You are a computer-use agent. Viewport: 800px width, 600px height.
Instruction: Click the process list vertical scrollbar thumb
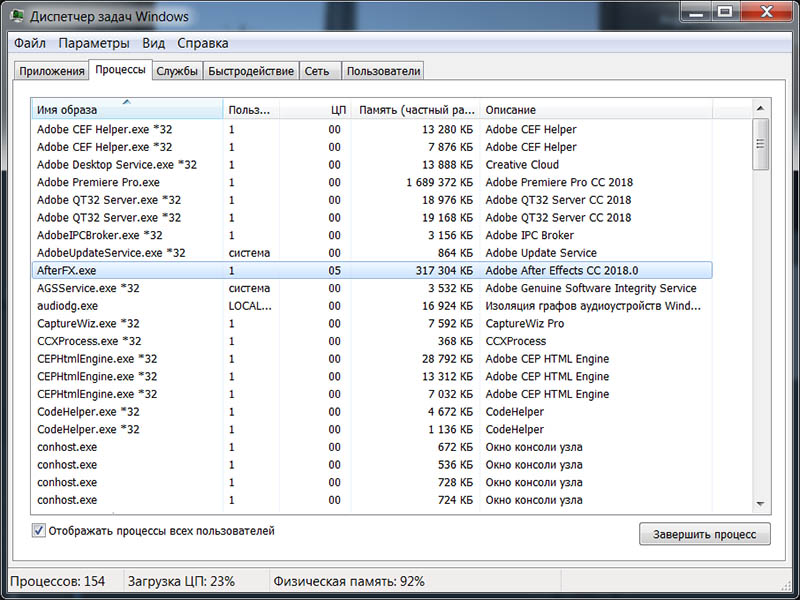[760, 144]
